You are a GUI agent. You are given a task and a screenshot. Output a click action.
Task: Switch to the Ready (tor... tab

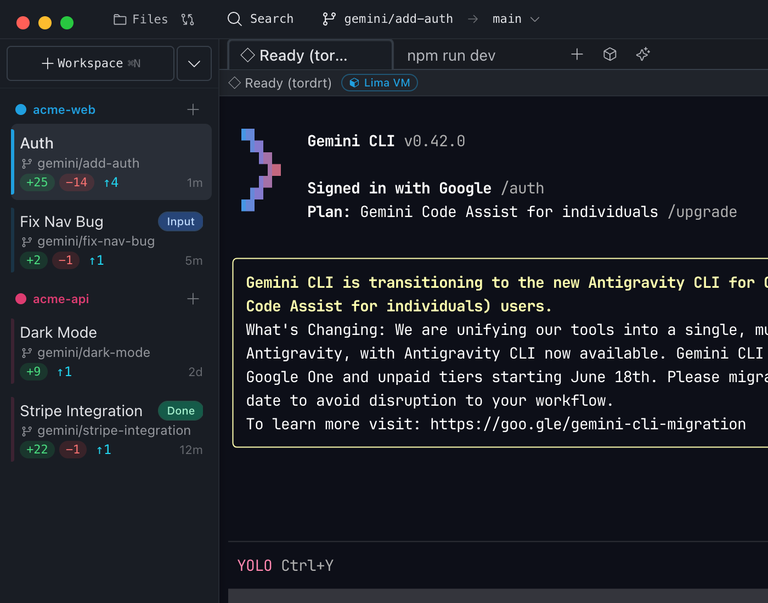[311, 55]
